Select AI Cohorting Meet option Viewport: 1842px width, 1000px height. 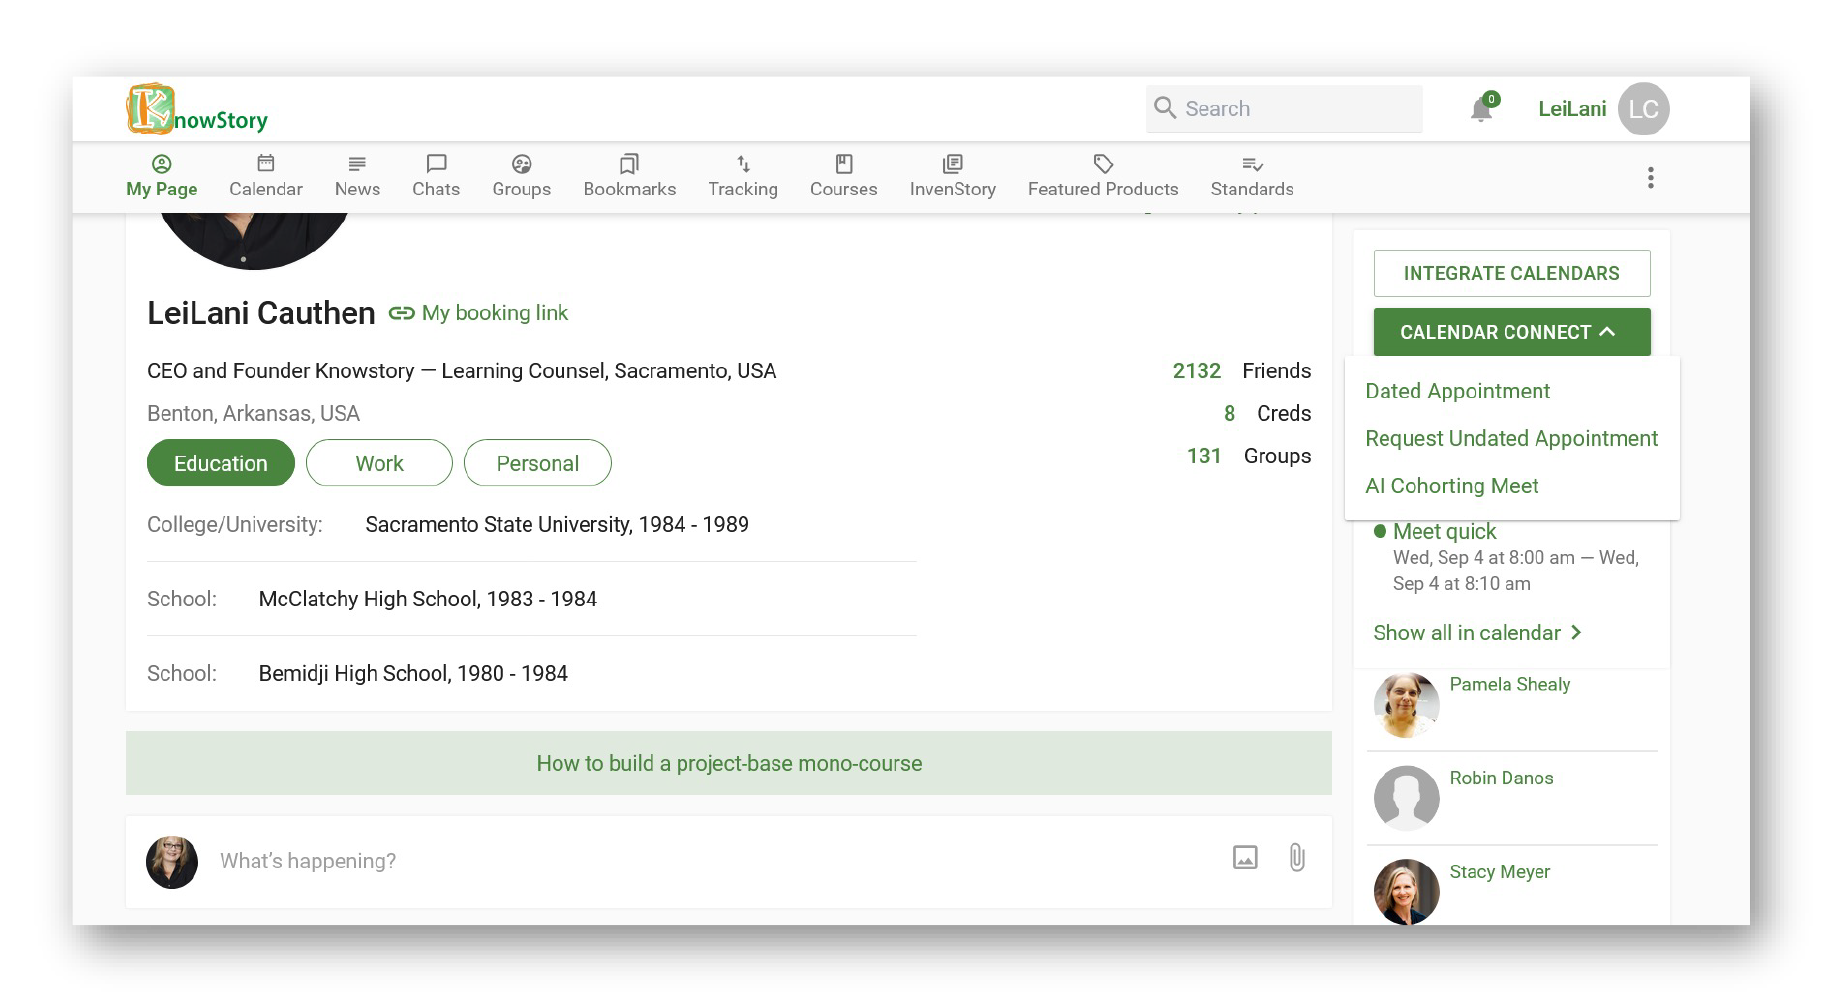(x=1451, y=486)
